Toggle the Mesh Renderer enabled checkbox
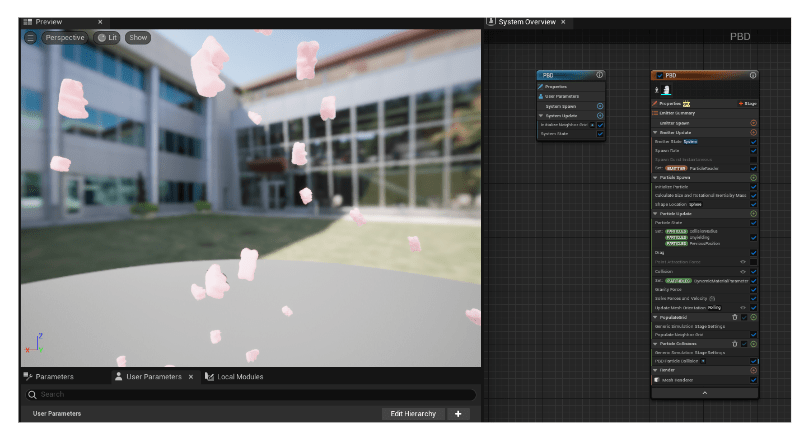The width and height of the screenshot is (804, 440). point(754,379)
